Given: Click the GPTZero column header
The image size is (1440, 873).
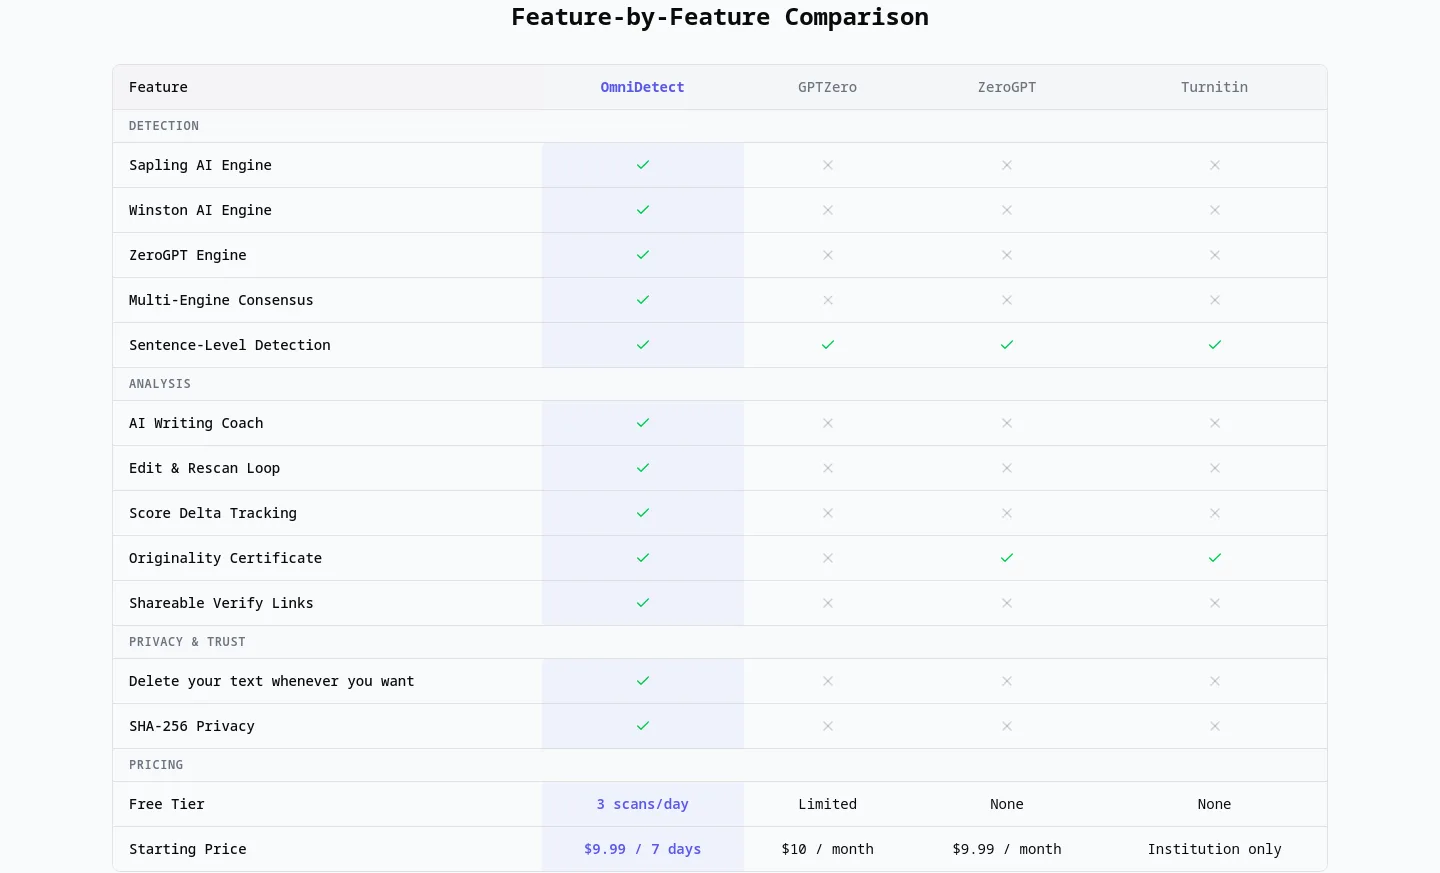Looking at the screenshot, I should point(828,87).
